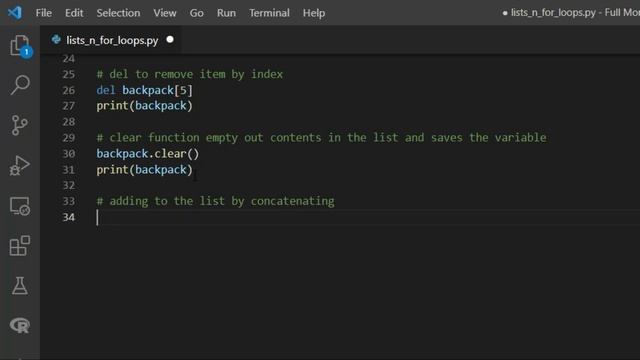Image resolution: width=640 pixels, height=360 pixels.
Task: Click comment '# adding to the list by concatenating'
Action: (216, 201)
